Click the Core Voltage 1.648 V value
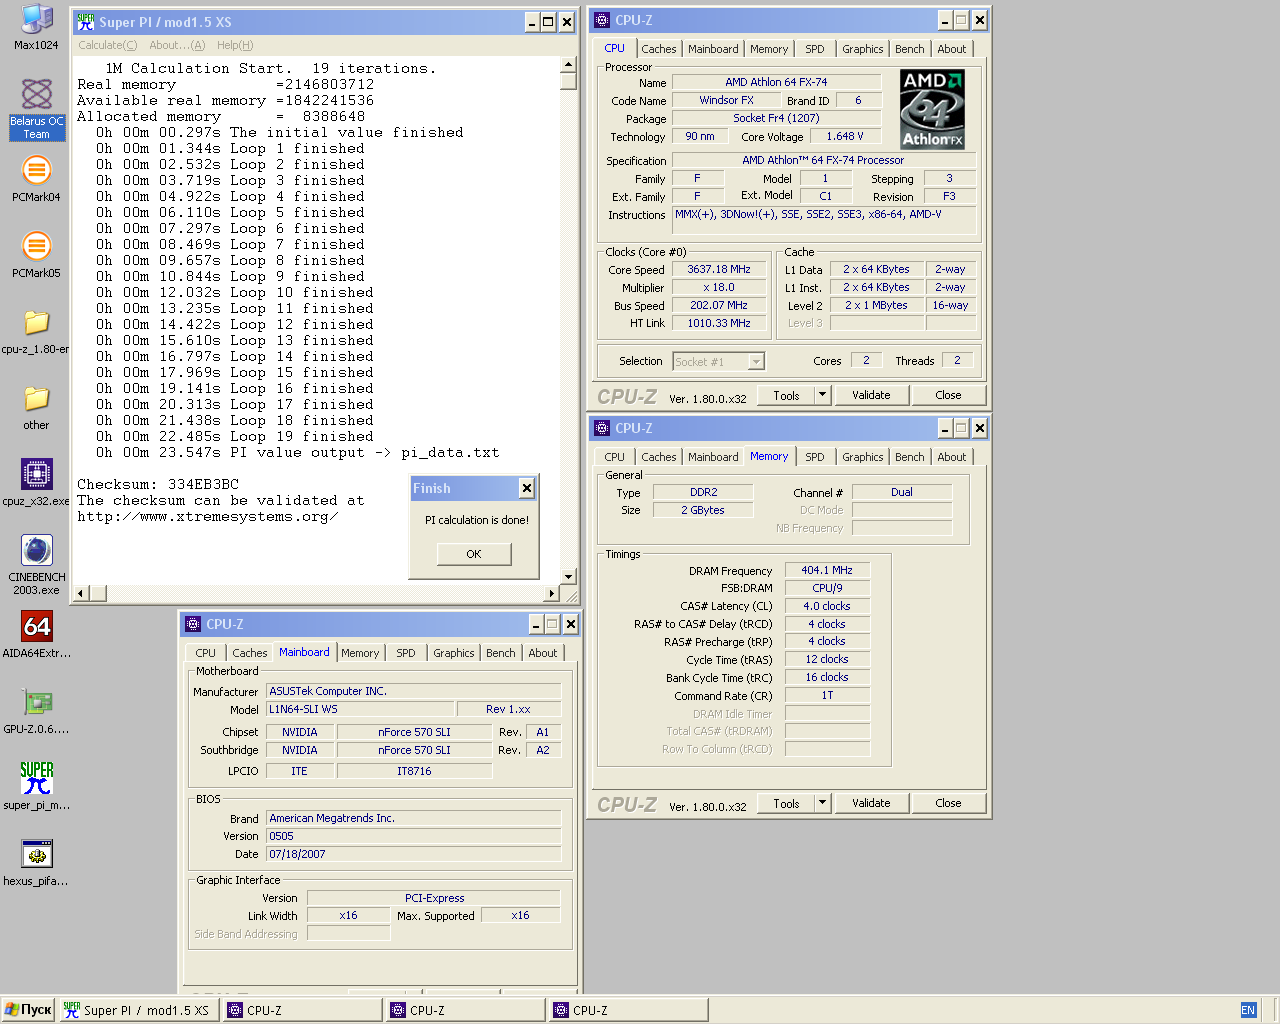 (x=845, y=137)
